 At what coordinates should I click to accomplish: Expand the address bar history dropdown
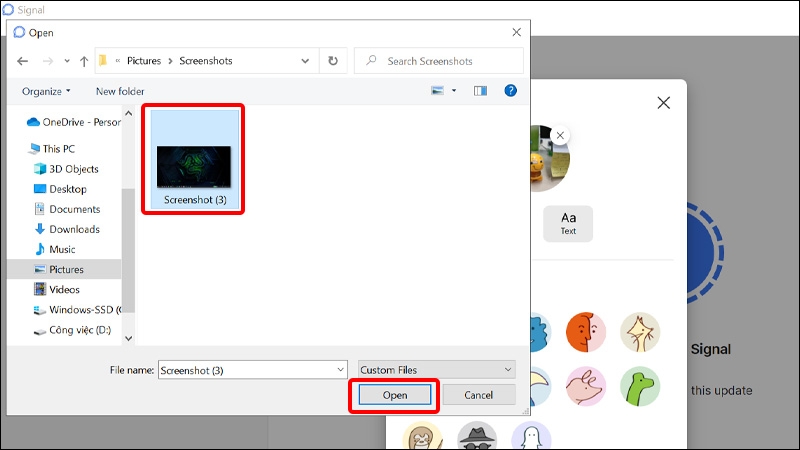click(305, 61)
